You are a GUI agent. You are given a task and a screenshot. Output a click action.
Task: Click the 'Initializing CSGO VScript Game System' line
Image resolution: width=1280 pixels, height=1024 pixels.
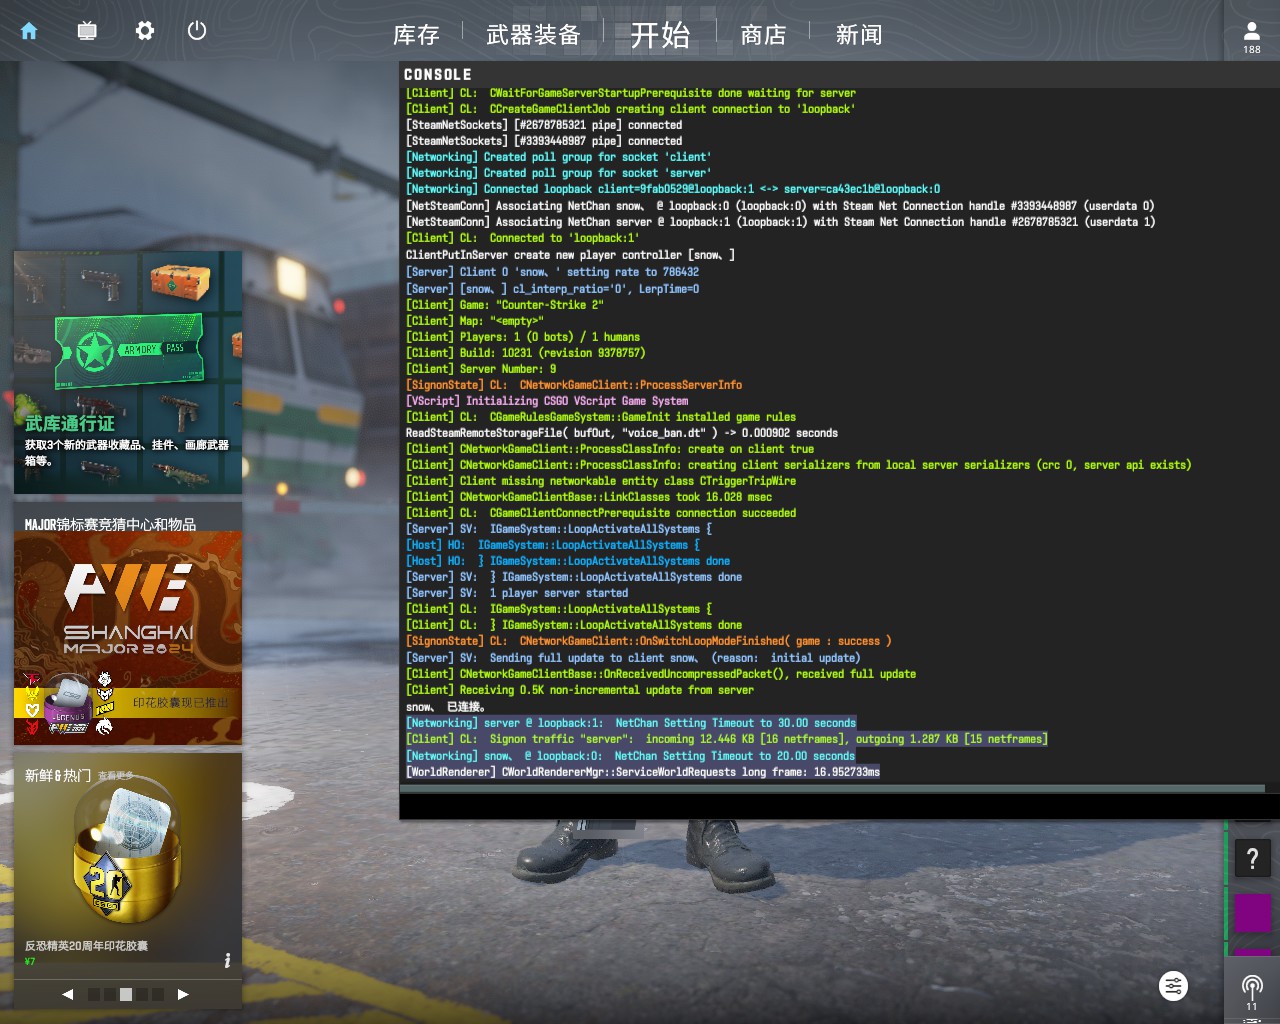pos(547,401)
